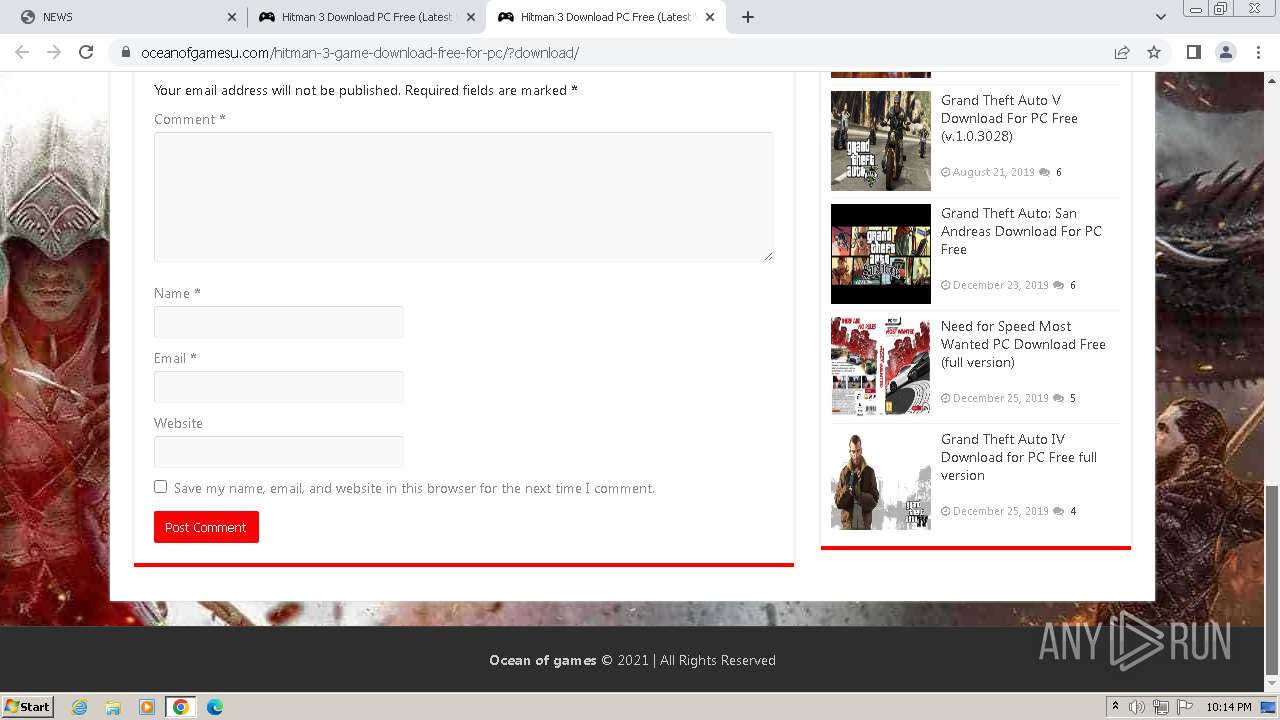This screenshot has width=1280, height=720.
Task: Open a new browser tab
Action: 748,17
